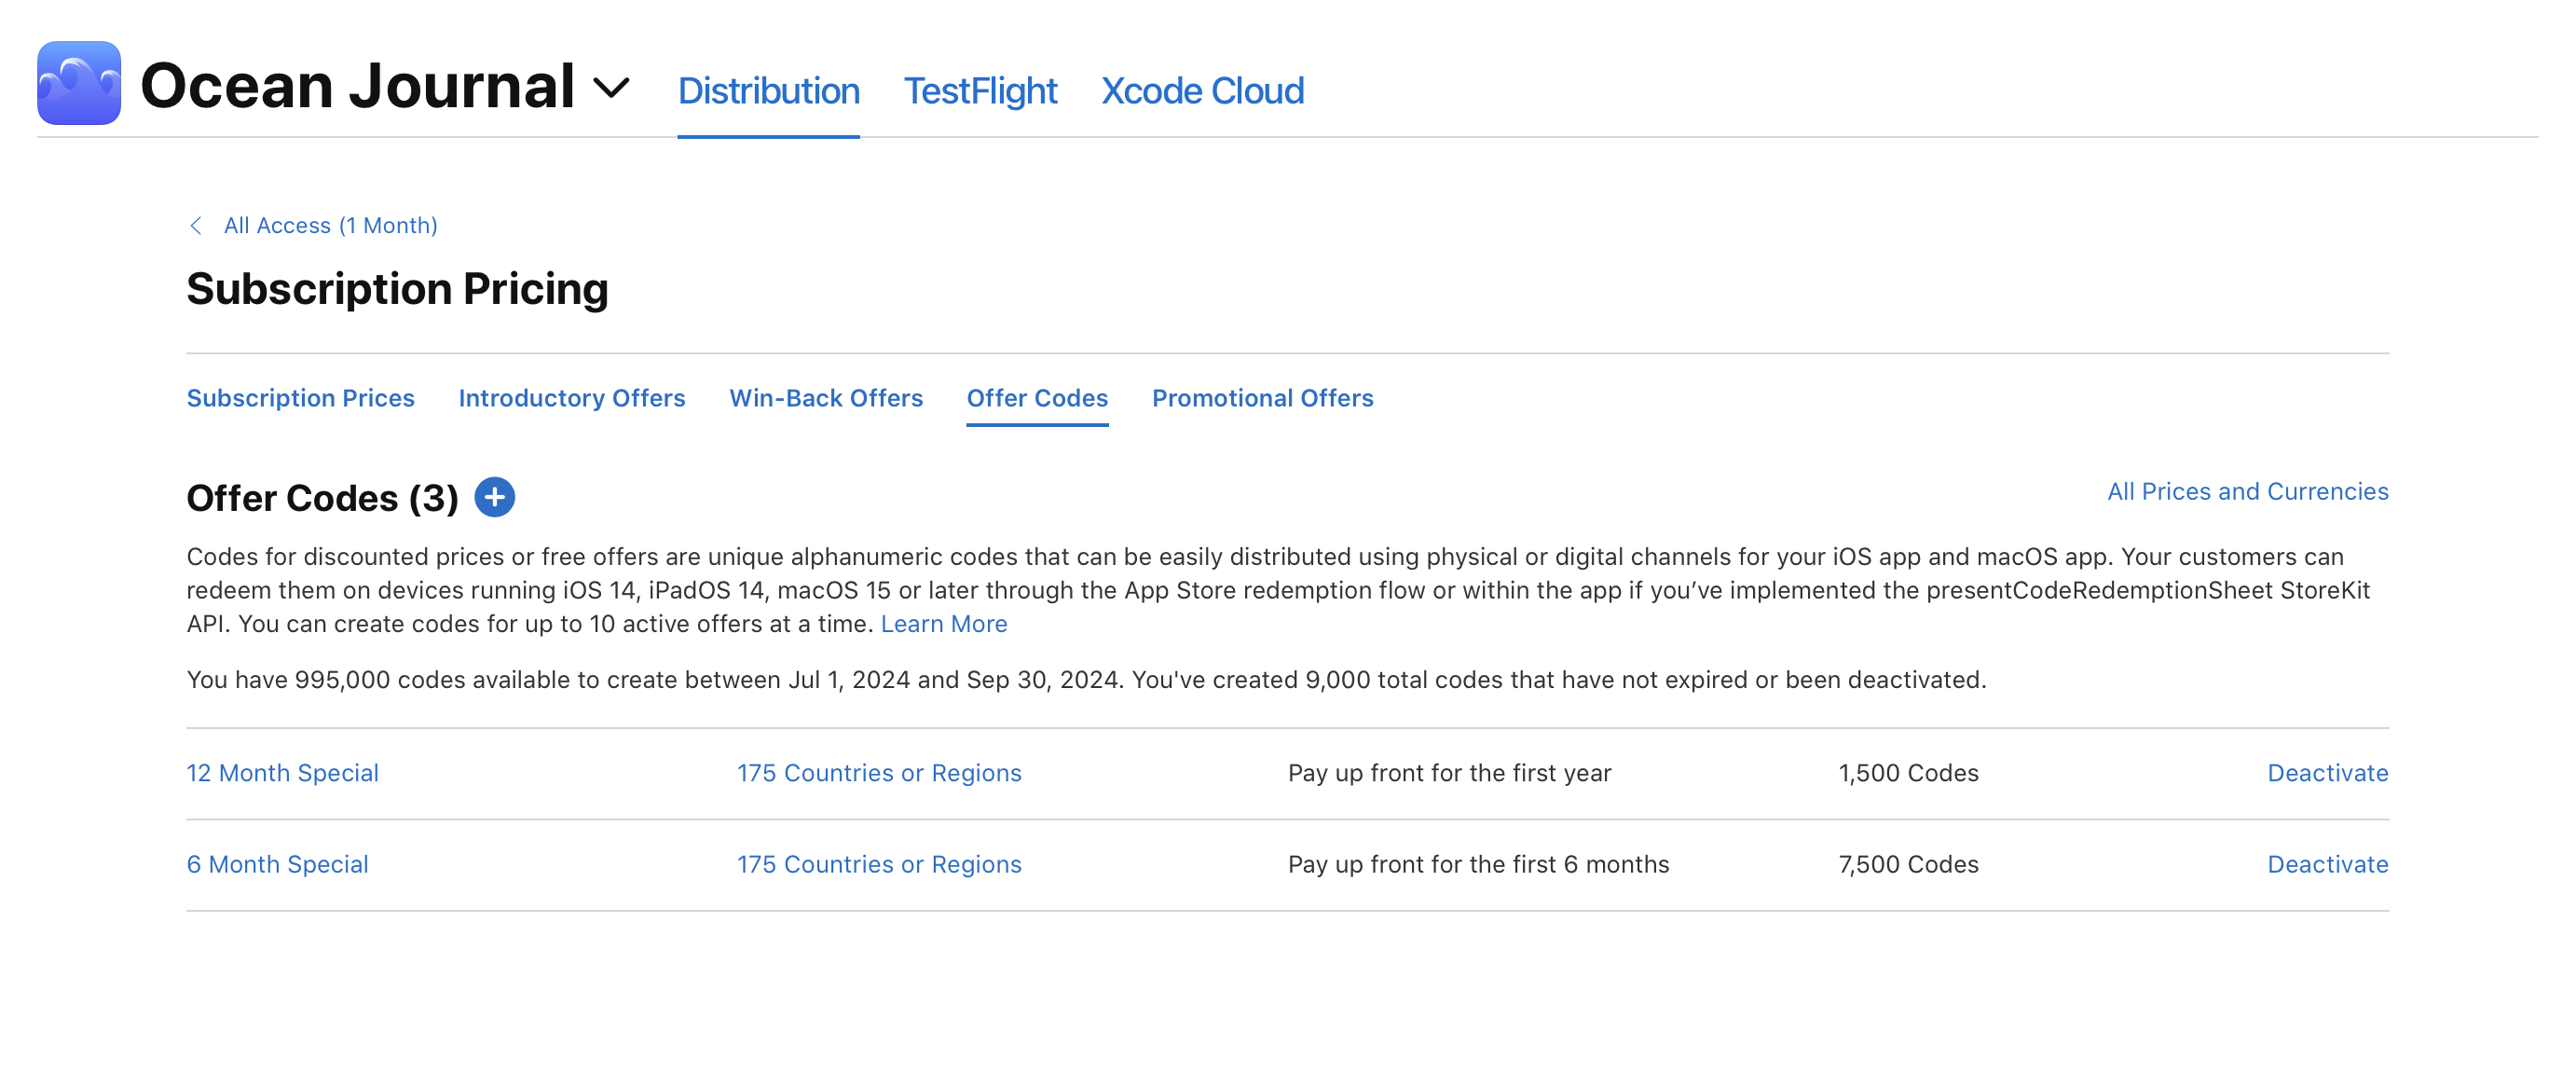Click the back chevron to All Access
The image size is (2576, 1074).
pos(196,225)
